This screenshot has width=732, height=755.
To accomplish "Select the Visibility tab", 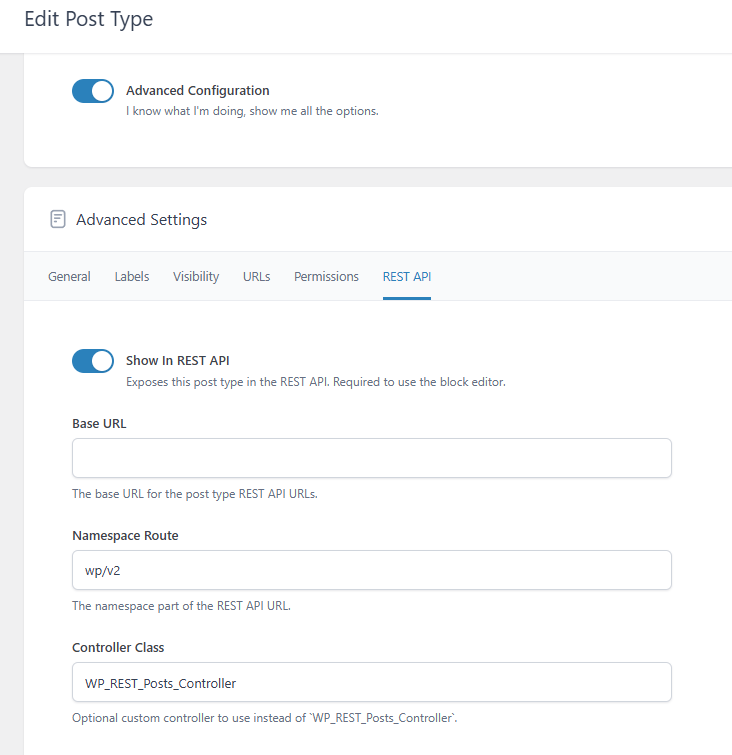I will point(196,276).
